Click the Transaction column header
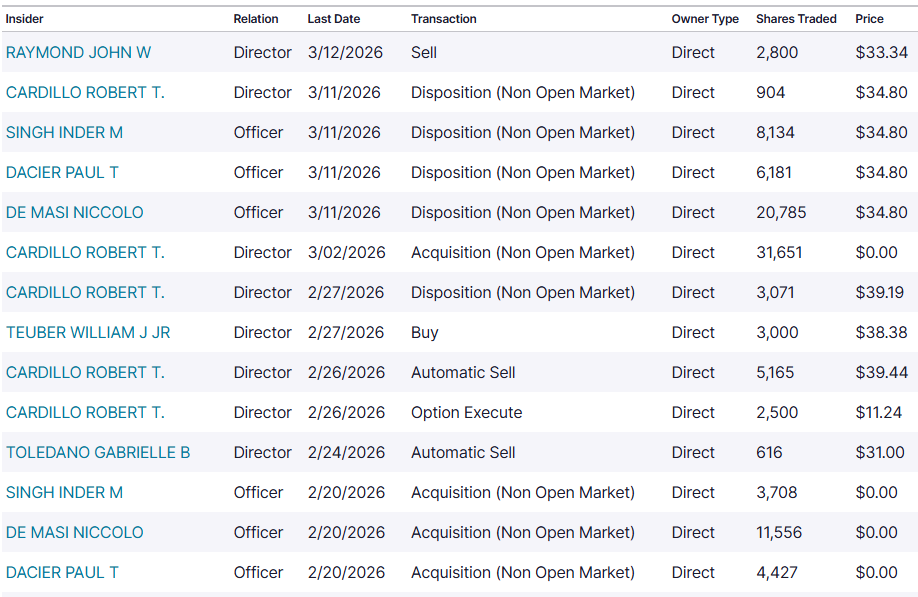The width and height of the screenshot is (918, 597). click(x=443, y=19)
